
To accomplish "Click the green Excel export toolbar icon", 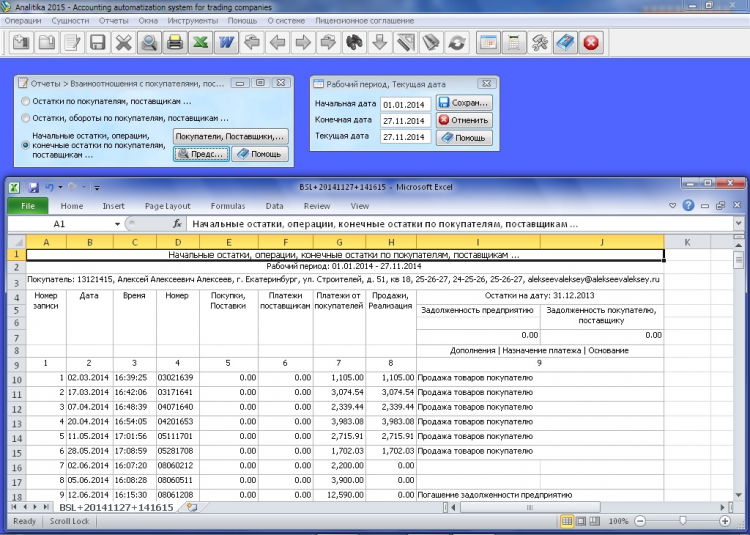I will coord(200,43).
